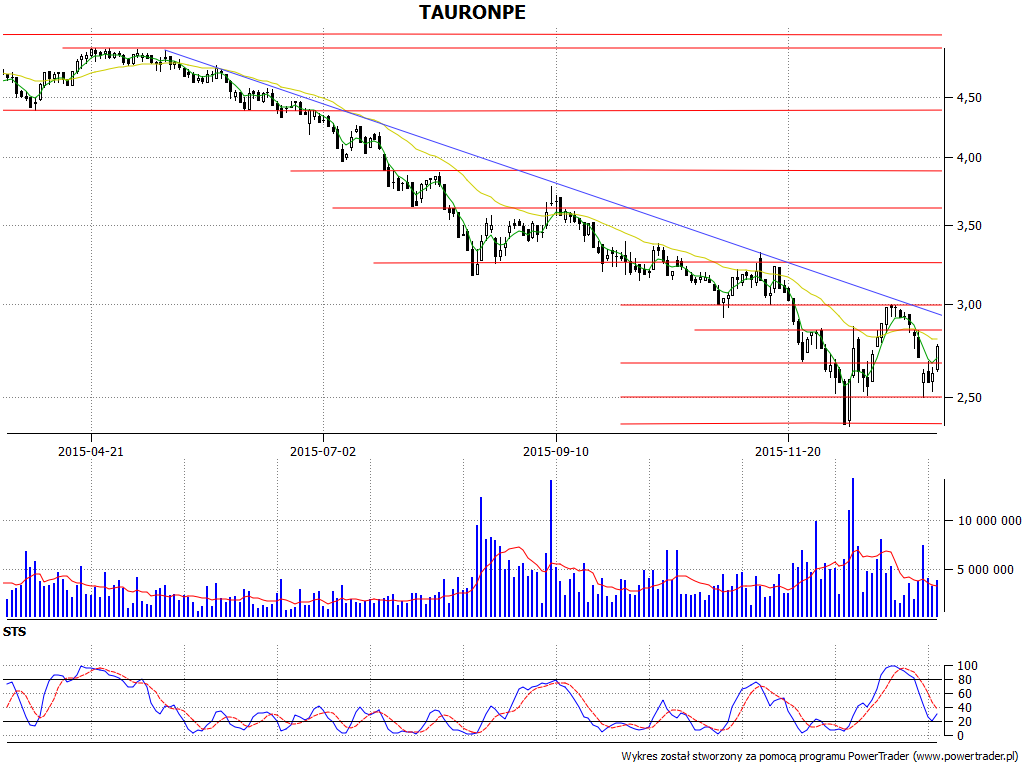Click the September volume spike bar
Viewport: 1024px width, 768px height.
[x=551, y=549]
